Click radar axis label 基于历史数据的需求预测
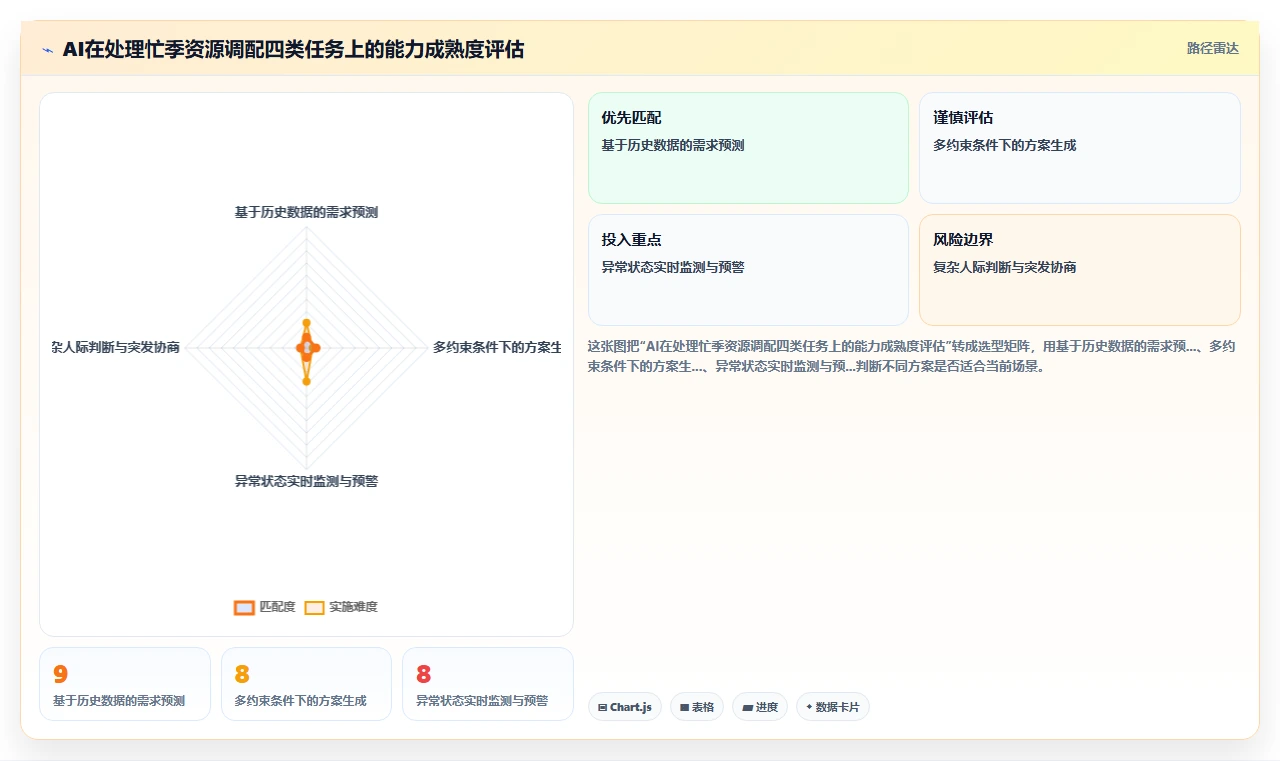The height and width of the screenshot is (761, 1280). pos(306,212)
